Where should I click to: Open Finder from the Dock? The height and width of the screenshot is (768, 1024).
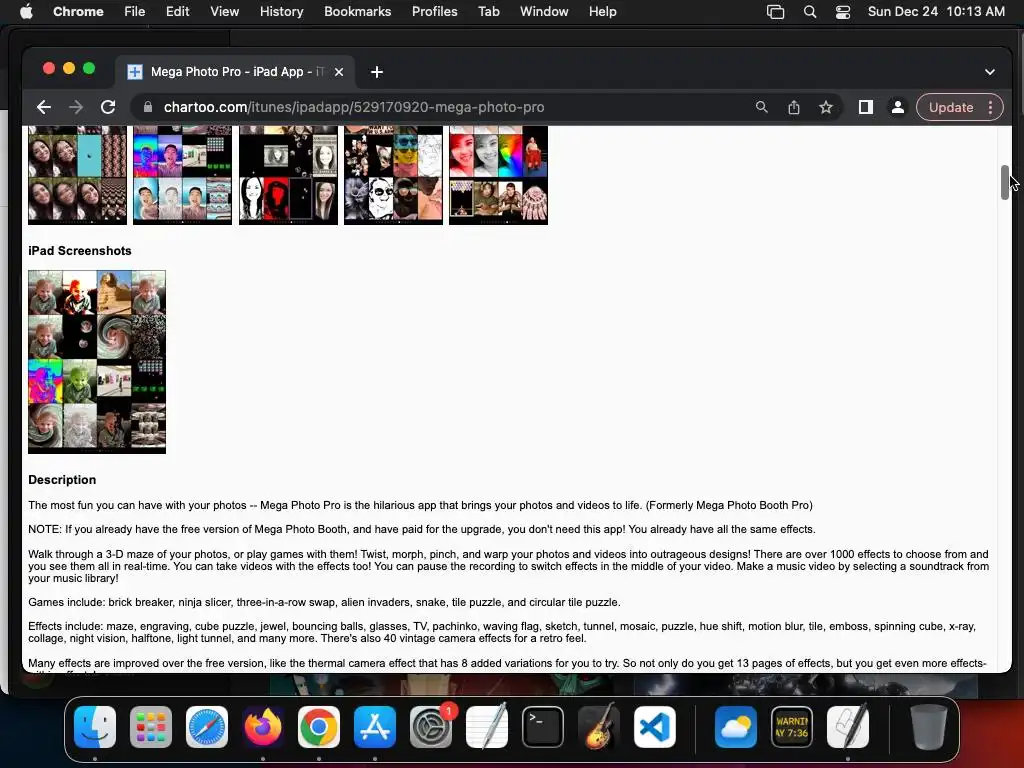click(95, 727)
